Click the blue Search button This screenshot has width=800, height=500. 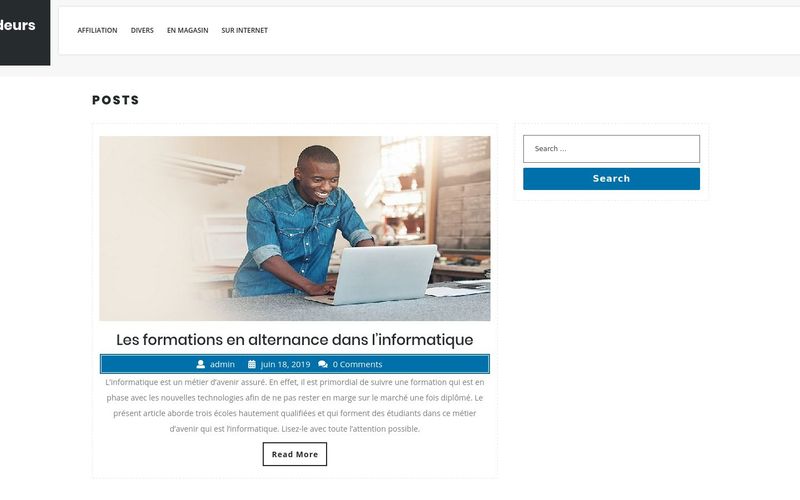point(611,179)
